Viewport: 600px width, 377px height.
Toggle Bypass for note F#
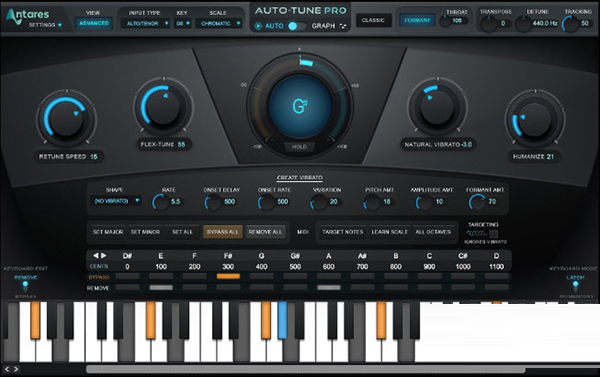tap(228, 276)
